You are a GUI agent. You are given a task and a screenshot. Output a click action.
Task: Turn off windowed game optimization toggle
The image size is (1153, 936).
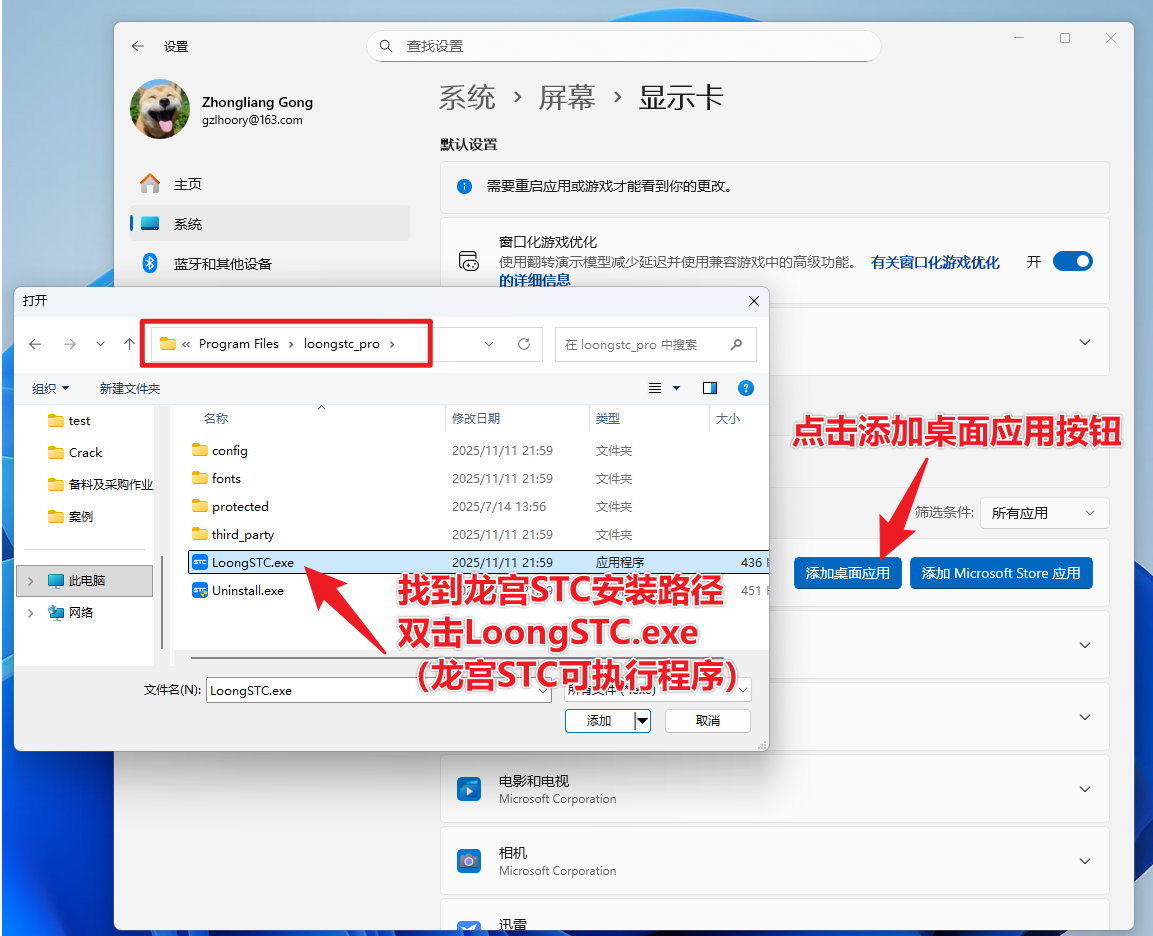coord(1072,261)
